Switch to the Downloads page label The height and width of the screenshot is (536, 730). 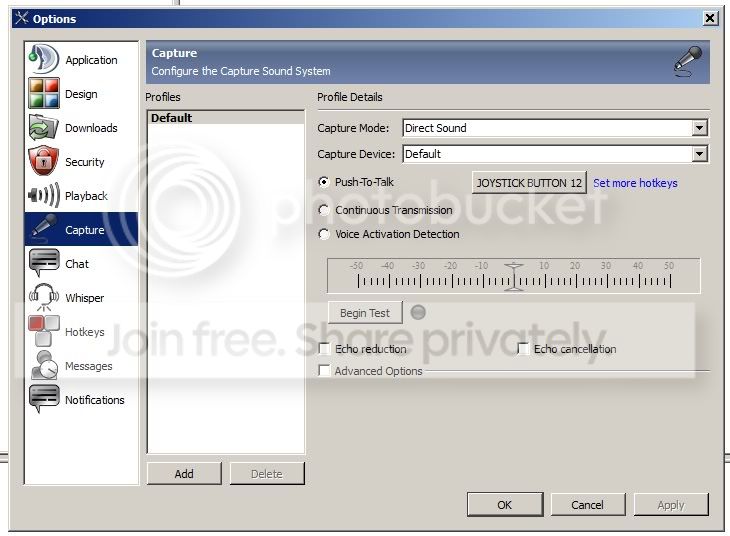[91, 128]
